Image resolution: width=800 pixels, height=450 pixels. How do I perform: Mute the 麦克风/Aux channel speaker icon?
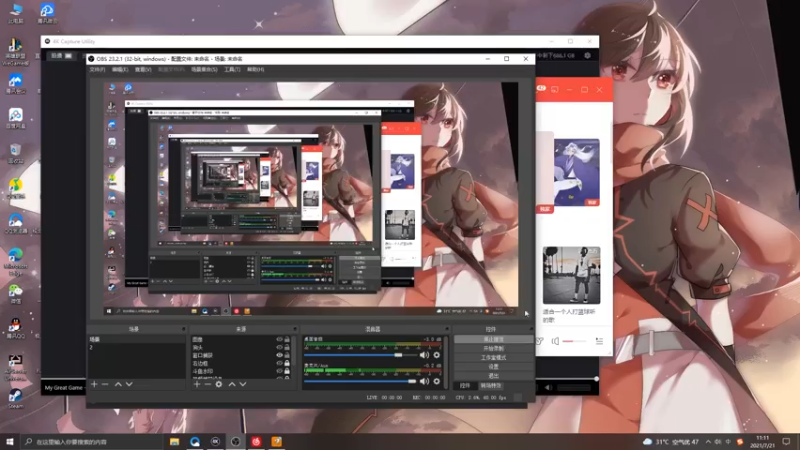point(424,381)
